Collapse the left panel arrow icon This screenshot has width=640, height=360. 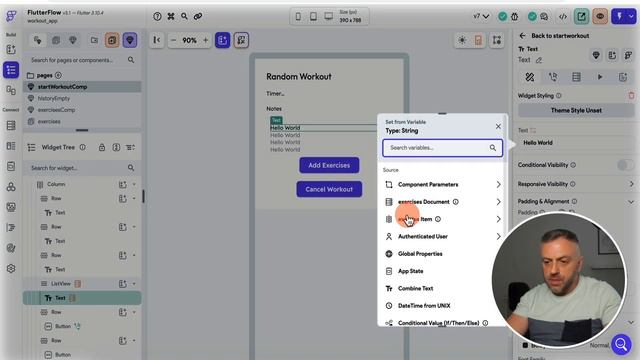coord(157,40)
